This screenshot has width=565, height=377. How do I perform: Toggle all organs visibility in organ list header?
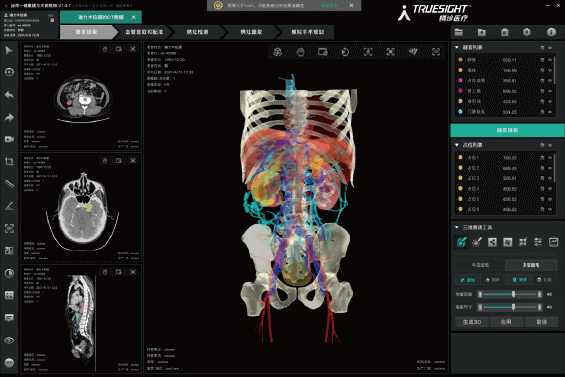[x=550, y=48]
